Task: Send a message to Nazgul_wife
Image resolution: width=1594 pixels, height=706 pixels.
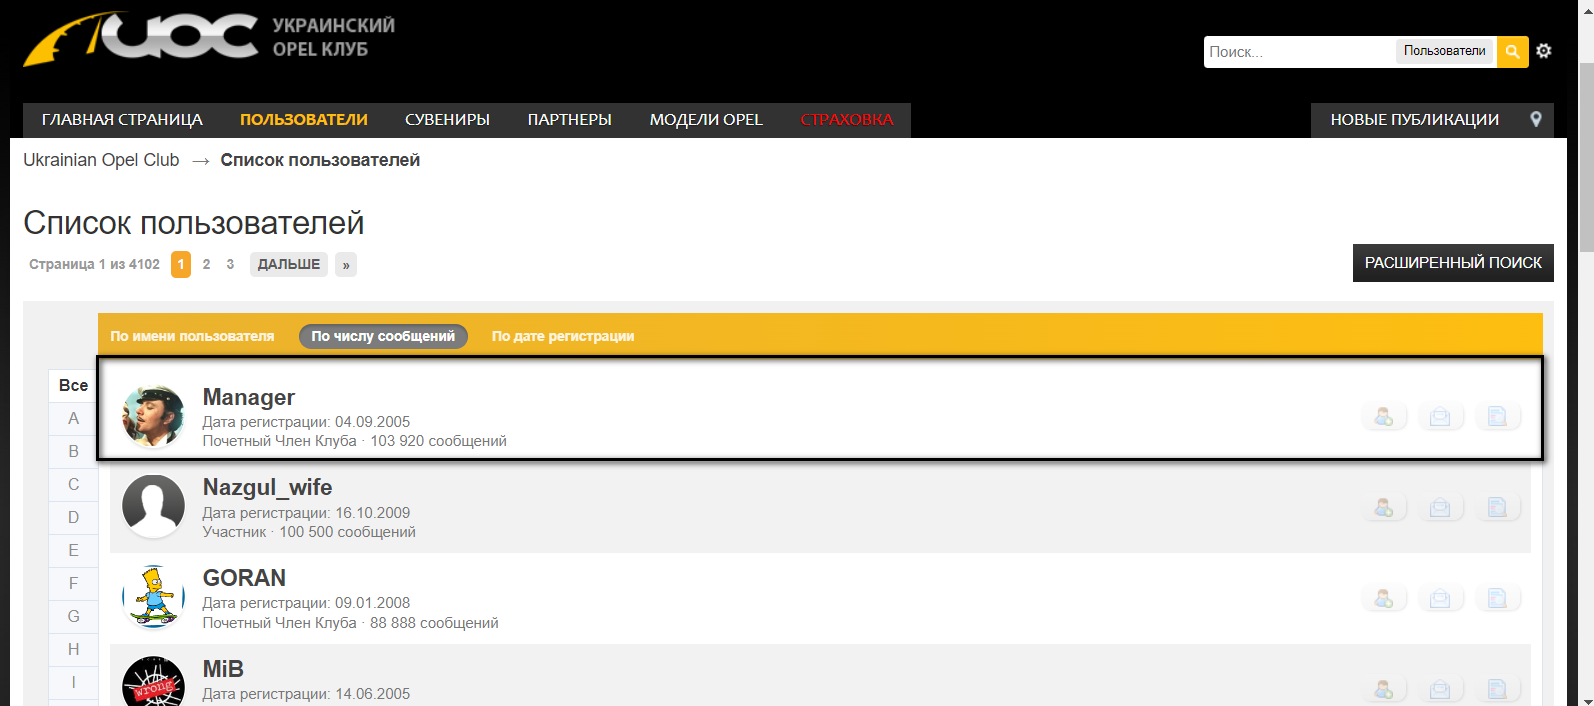Action: pos(1440,508)
